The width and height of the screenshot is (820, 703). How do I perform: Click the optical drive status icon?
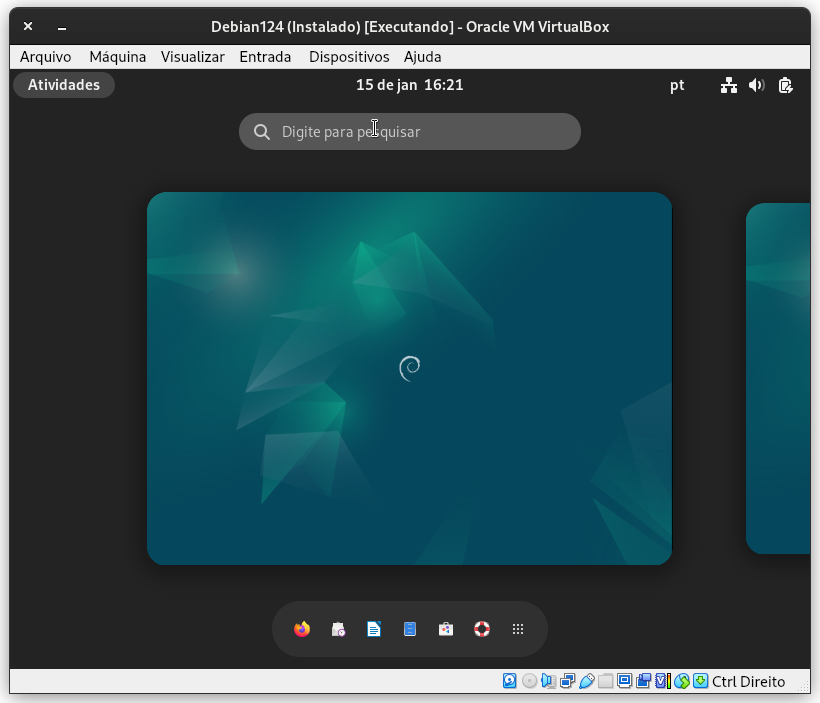point(529,681)
